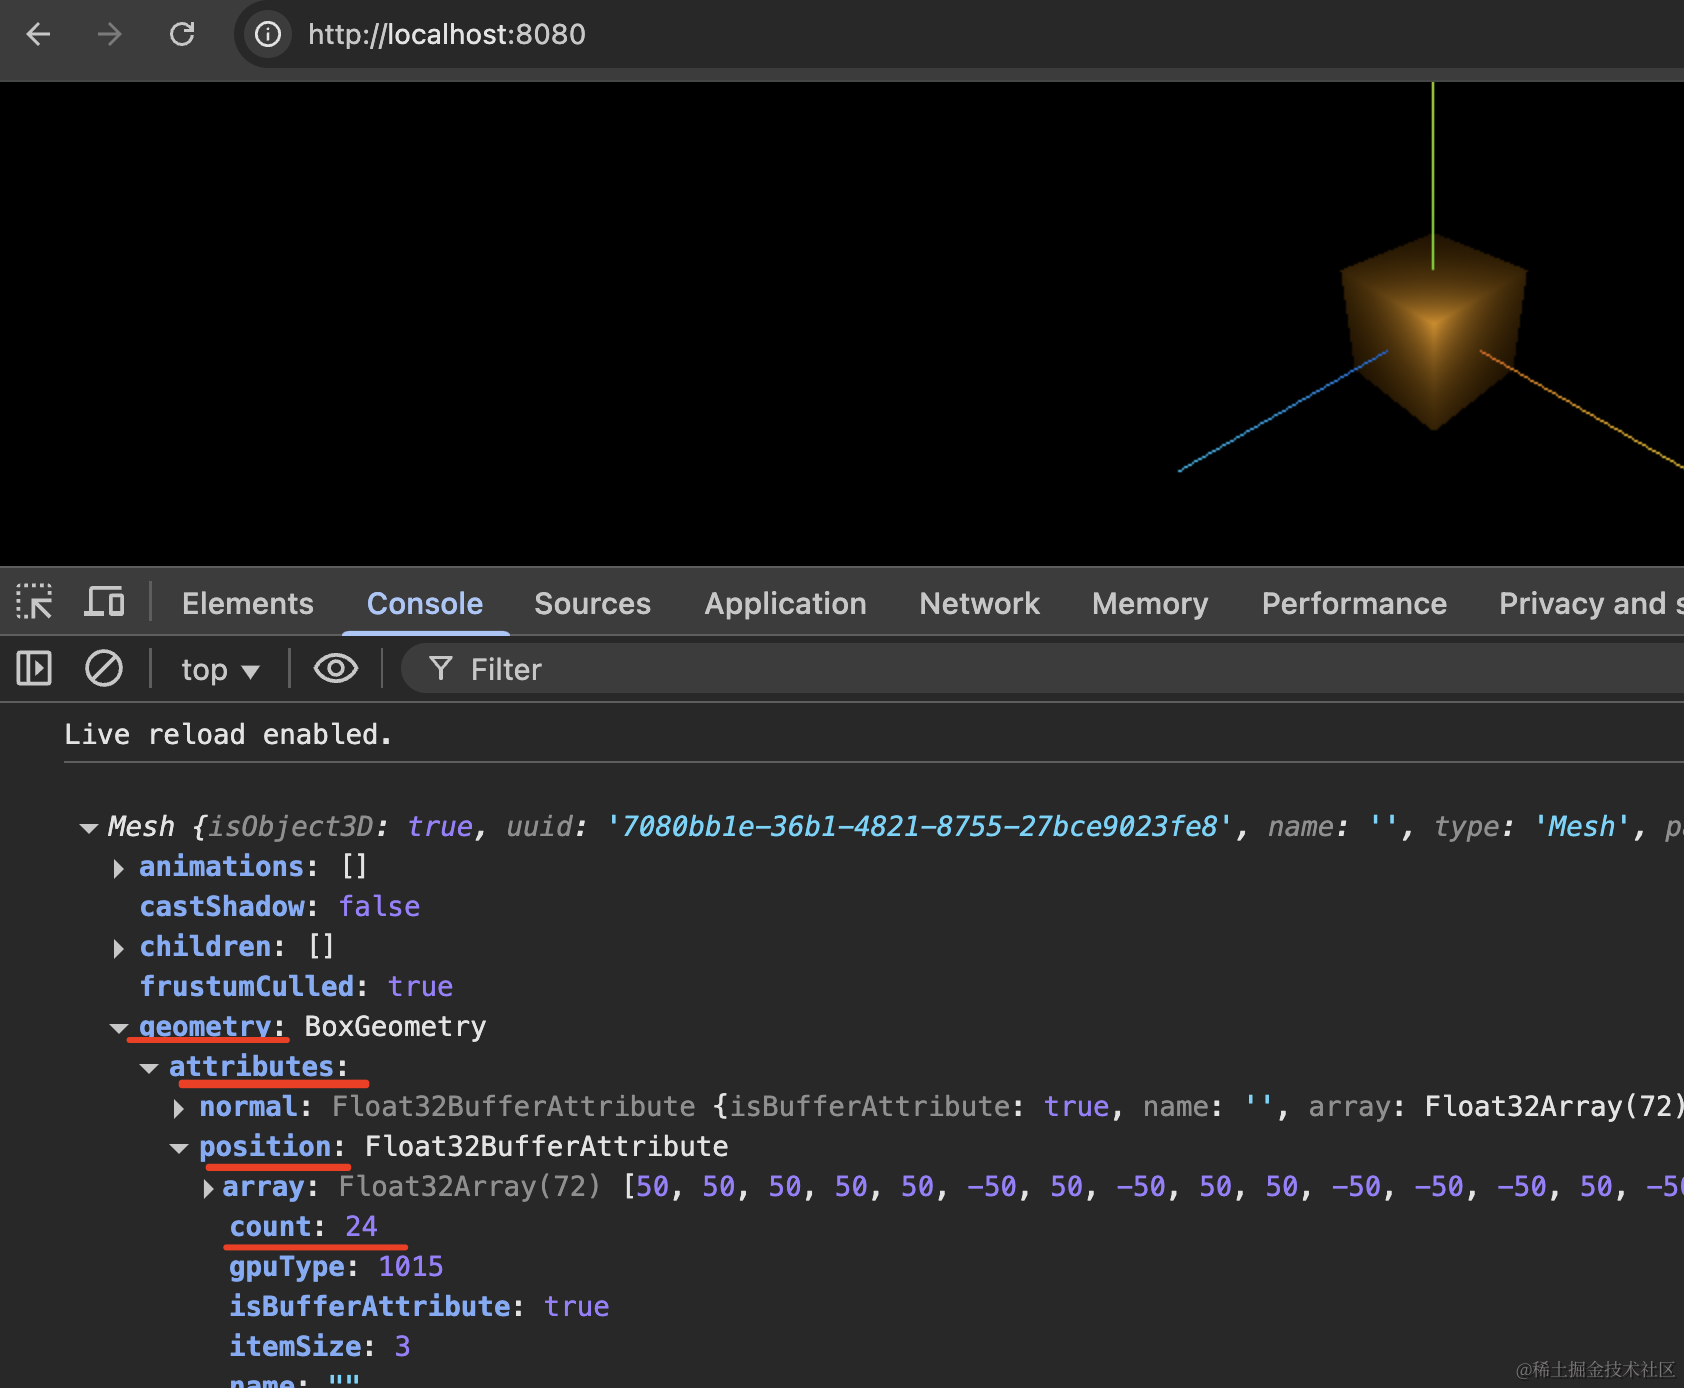Focus the console Filter field
Screen dimensions: 1684x1388
pos(1040,669)
